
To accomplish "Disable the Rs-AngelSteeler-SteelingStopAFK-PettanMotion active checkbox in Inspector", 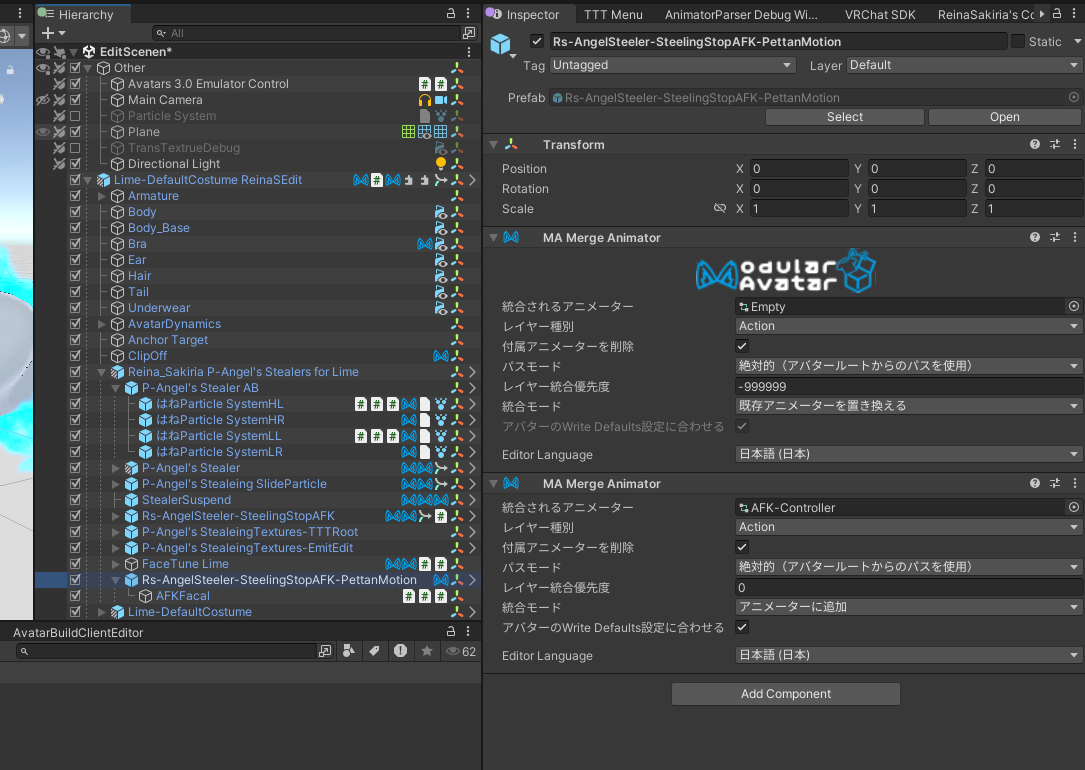I will click(537, 42).
